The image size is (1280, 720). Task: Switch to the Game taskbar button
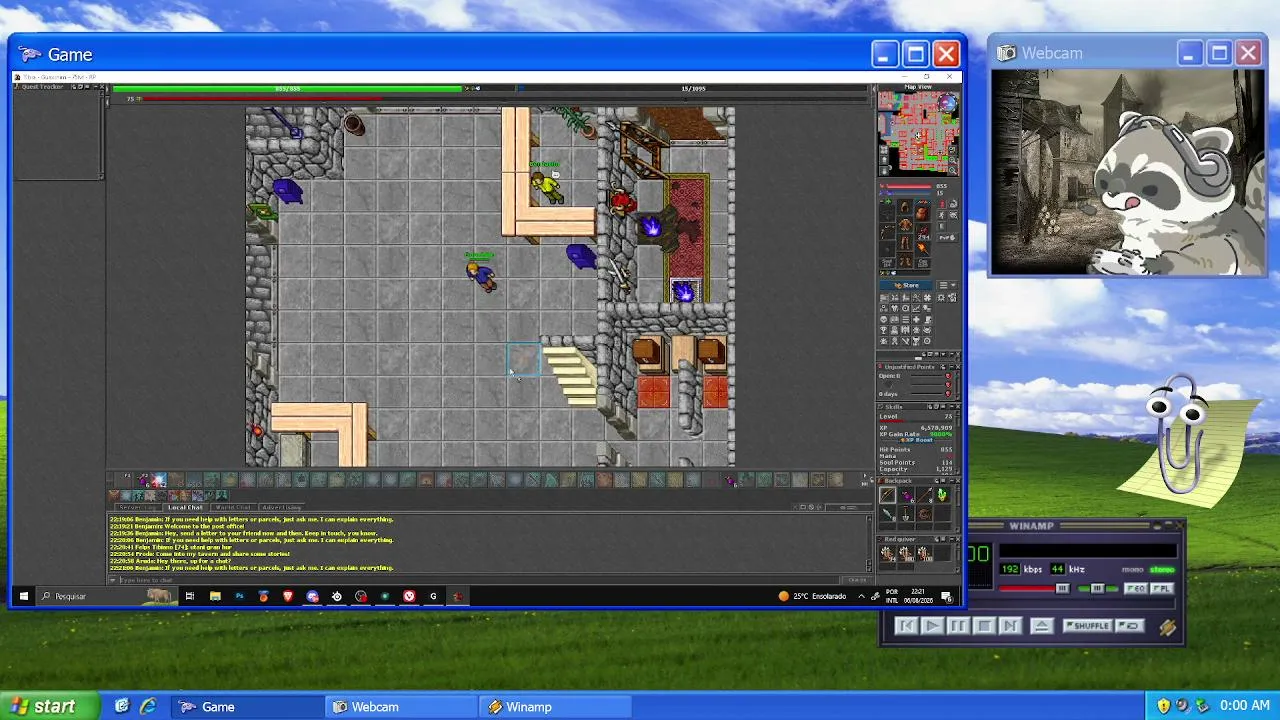click(x=246, y=707)
